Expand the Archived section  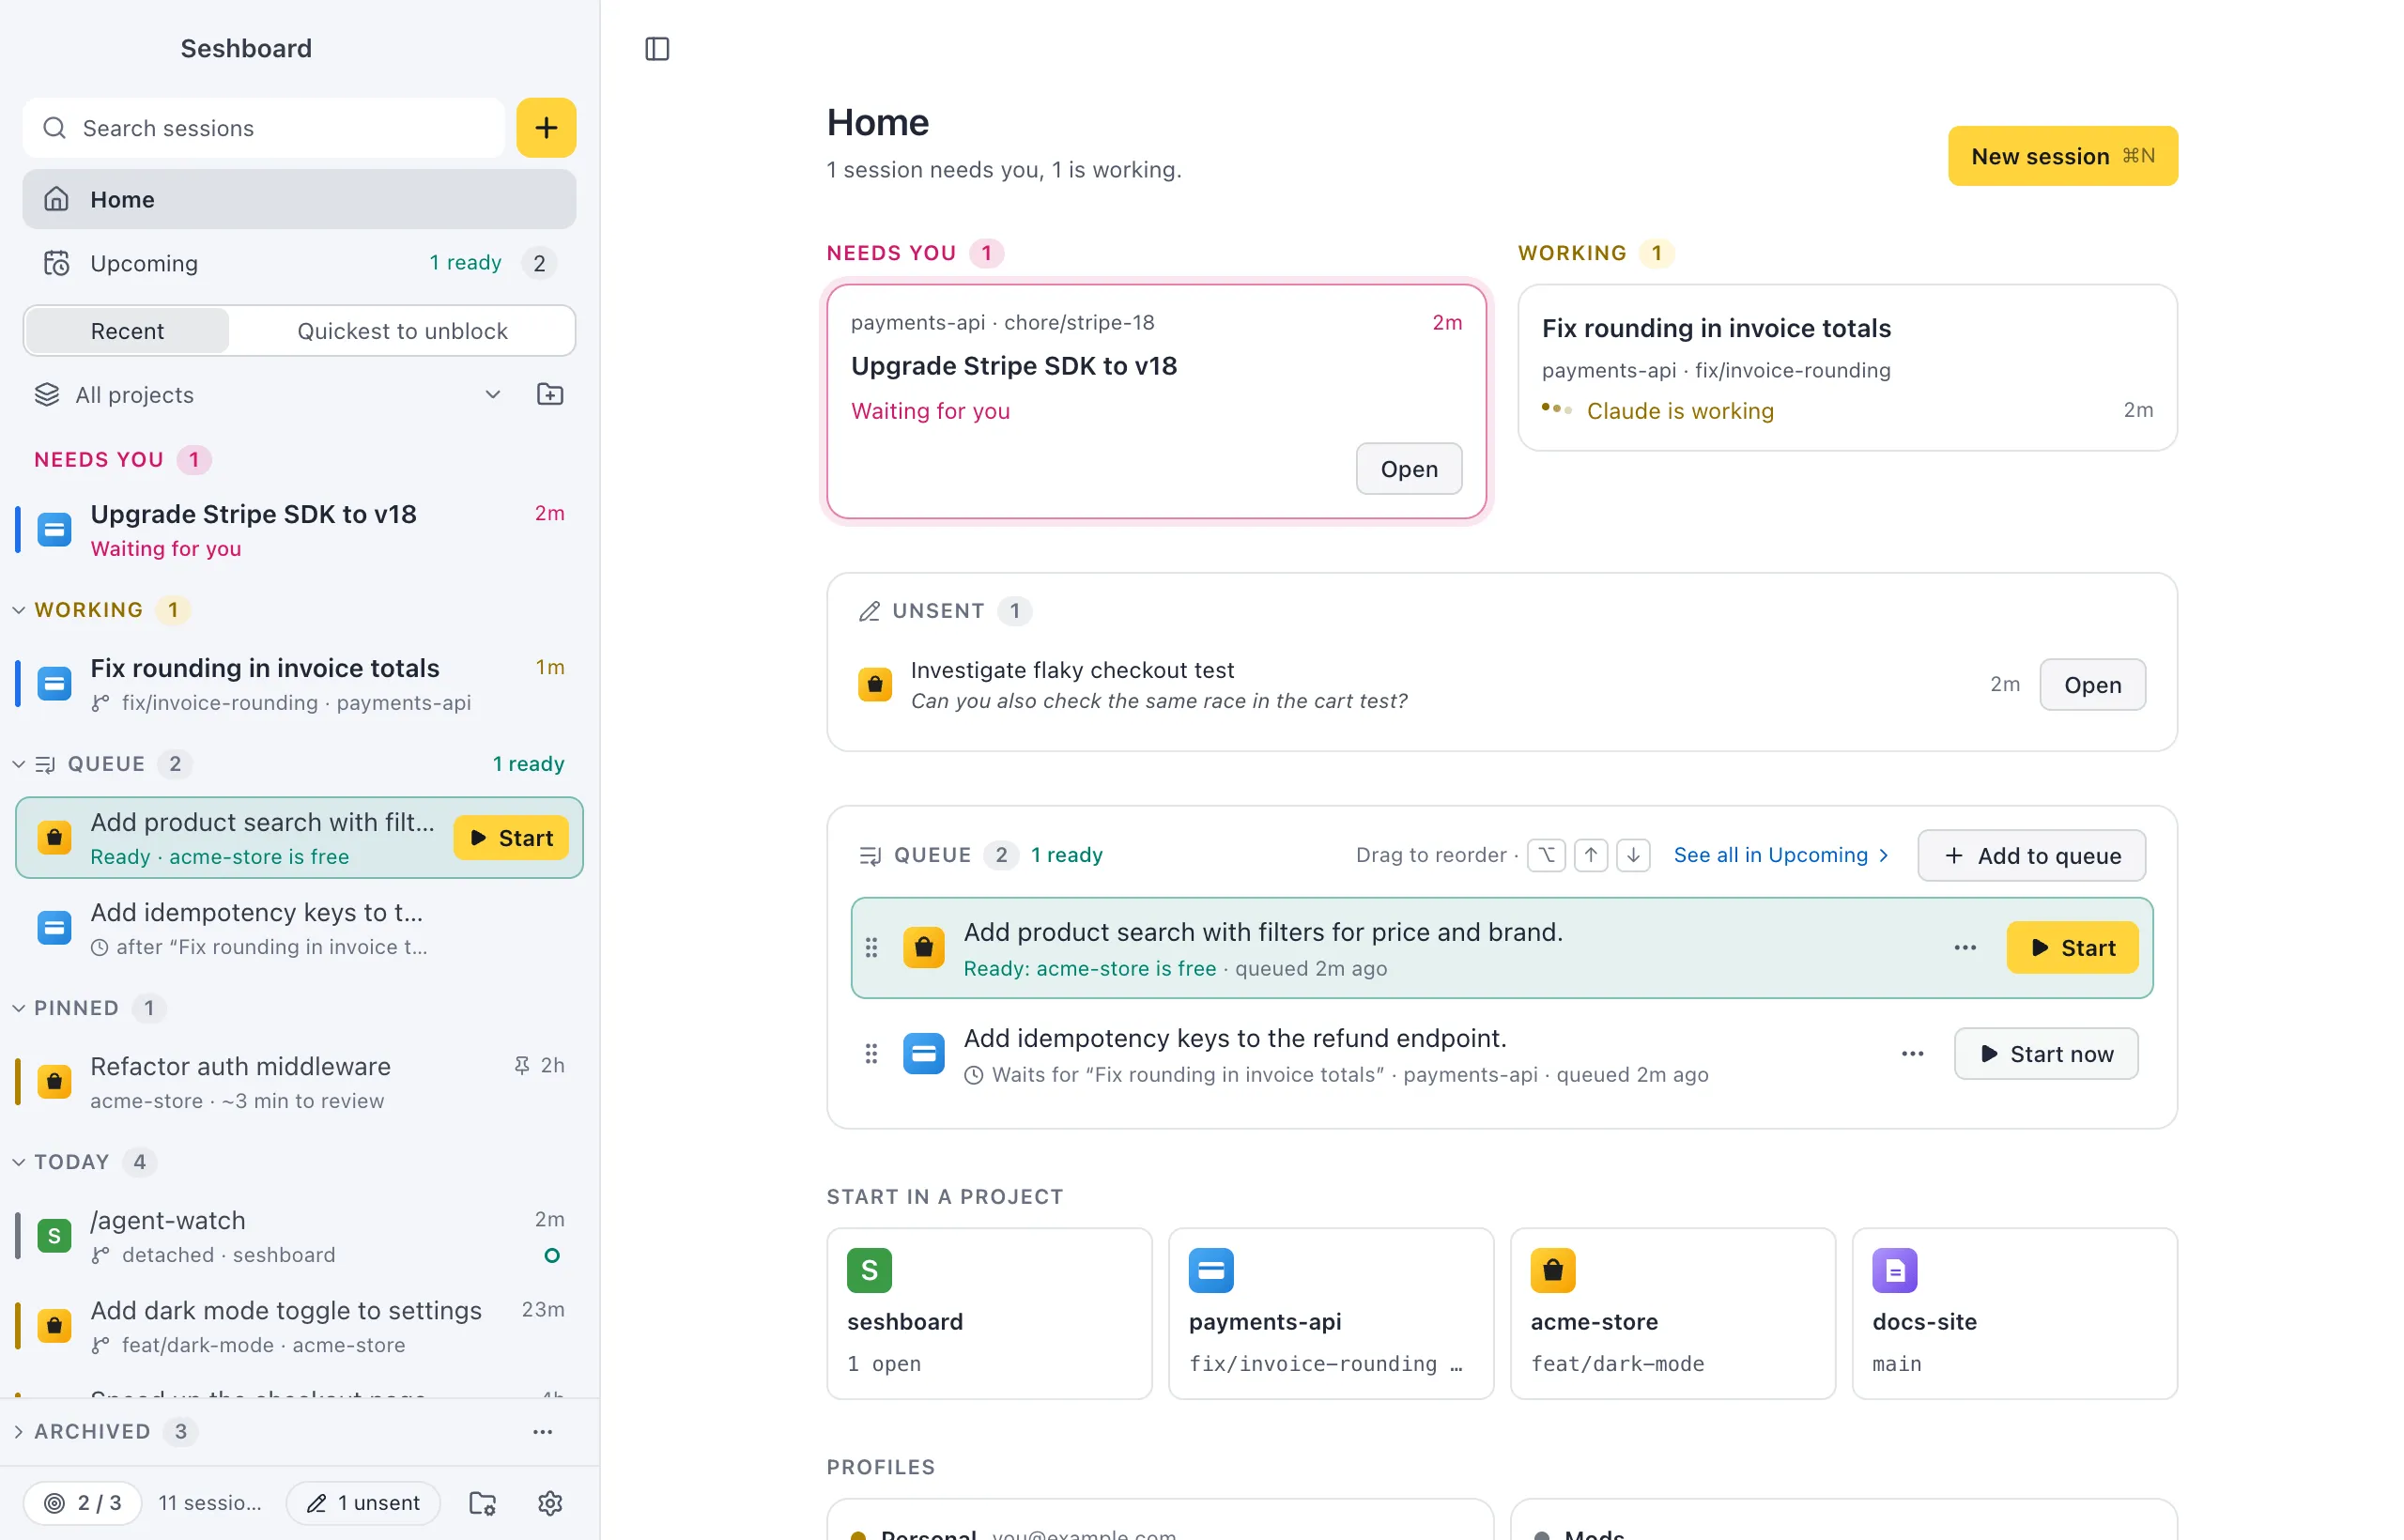point(19,1431)
